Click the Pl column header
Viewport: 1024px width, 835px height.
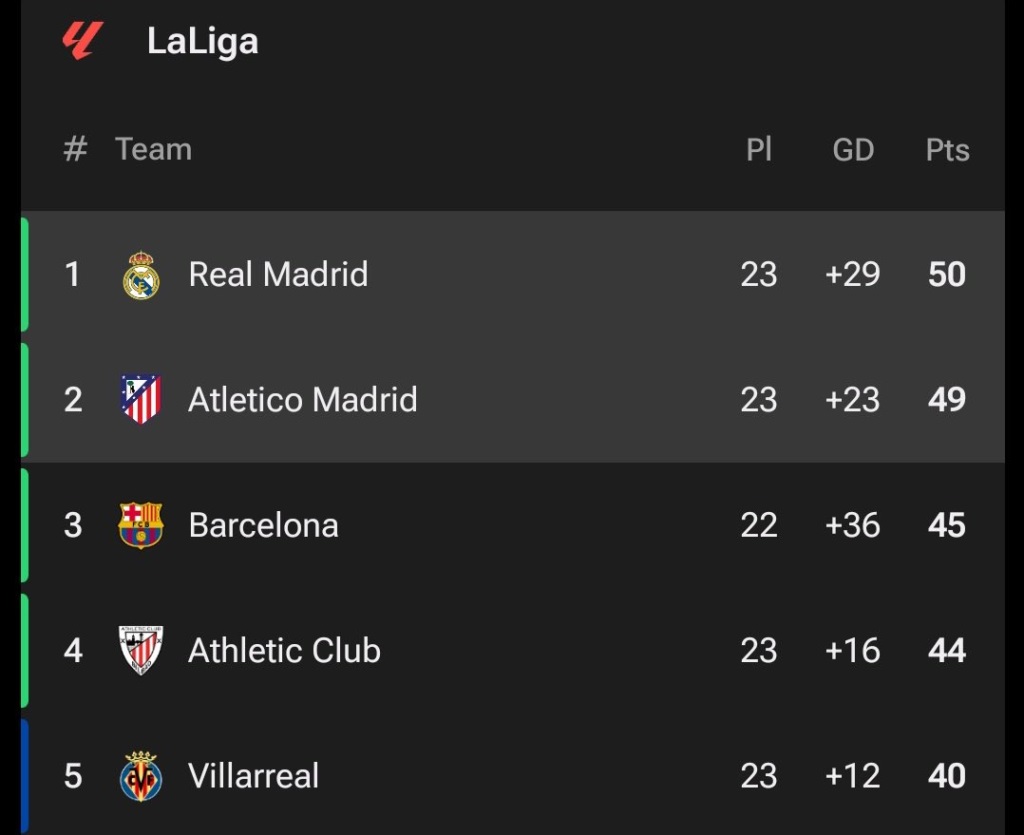(759, 150)
